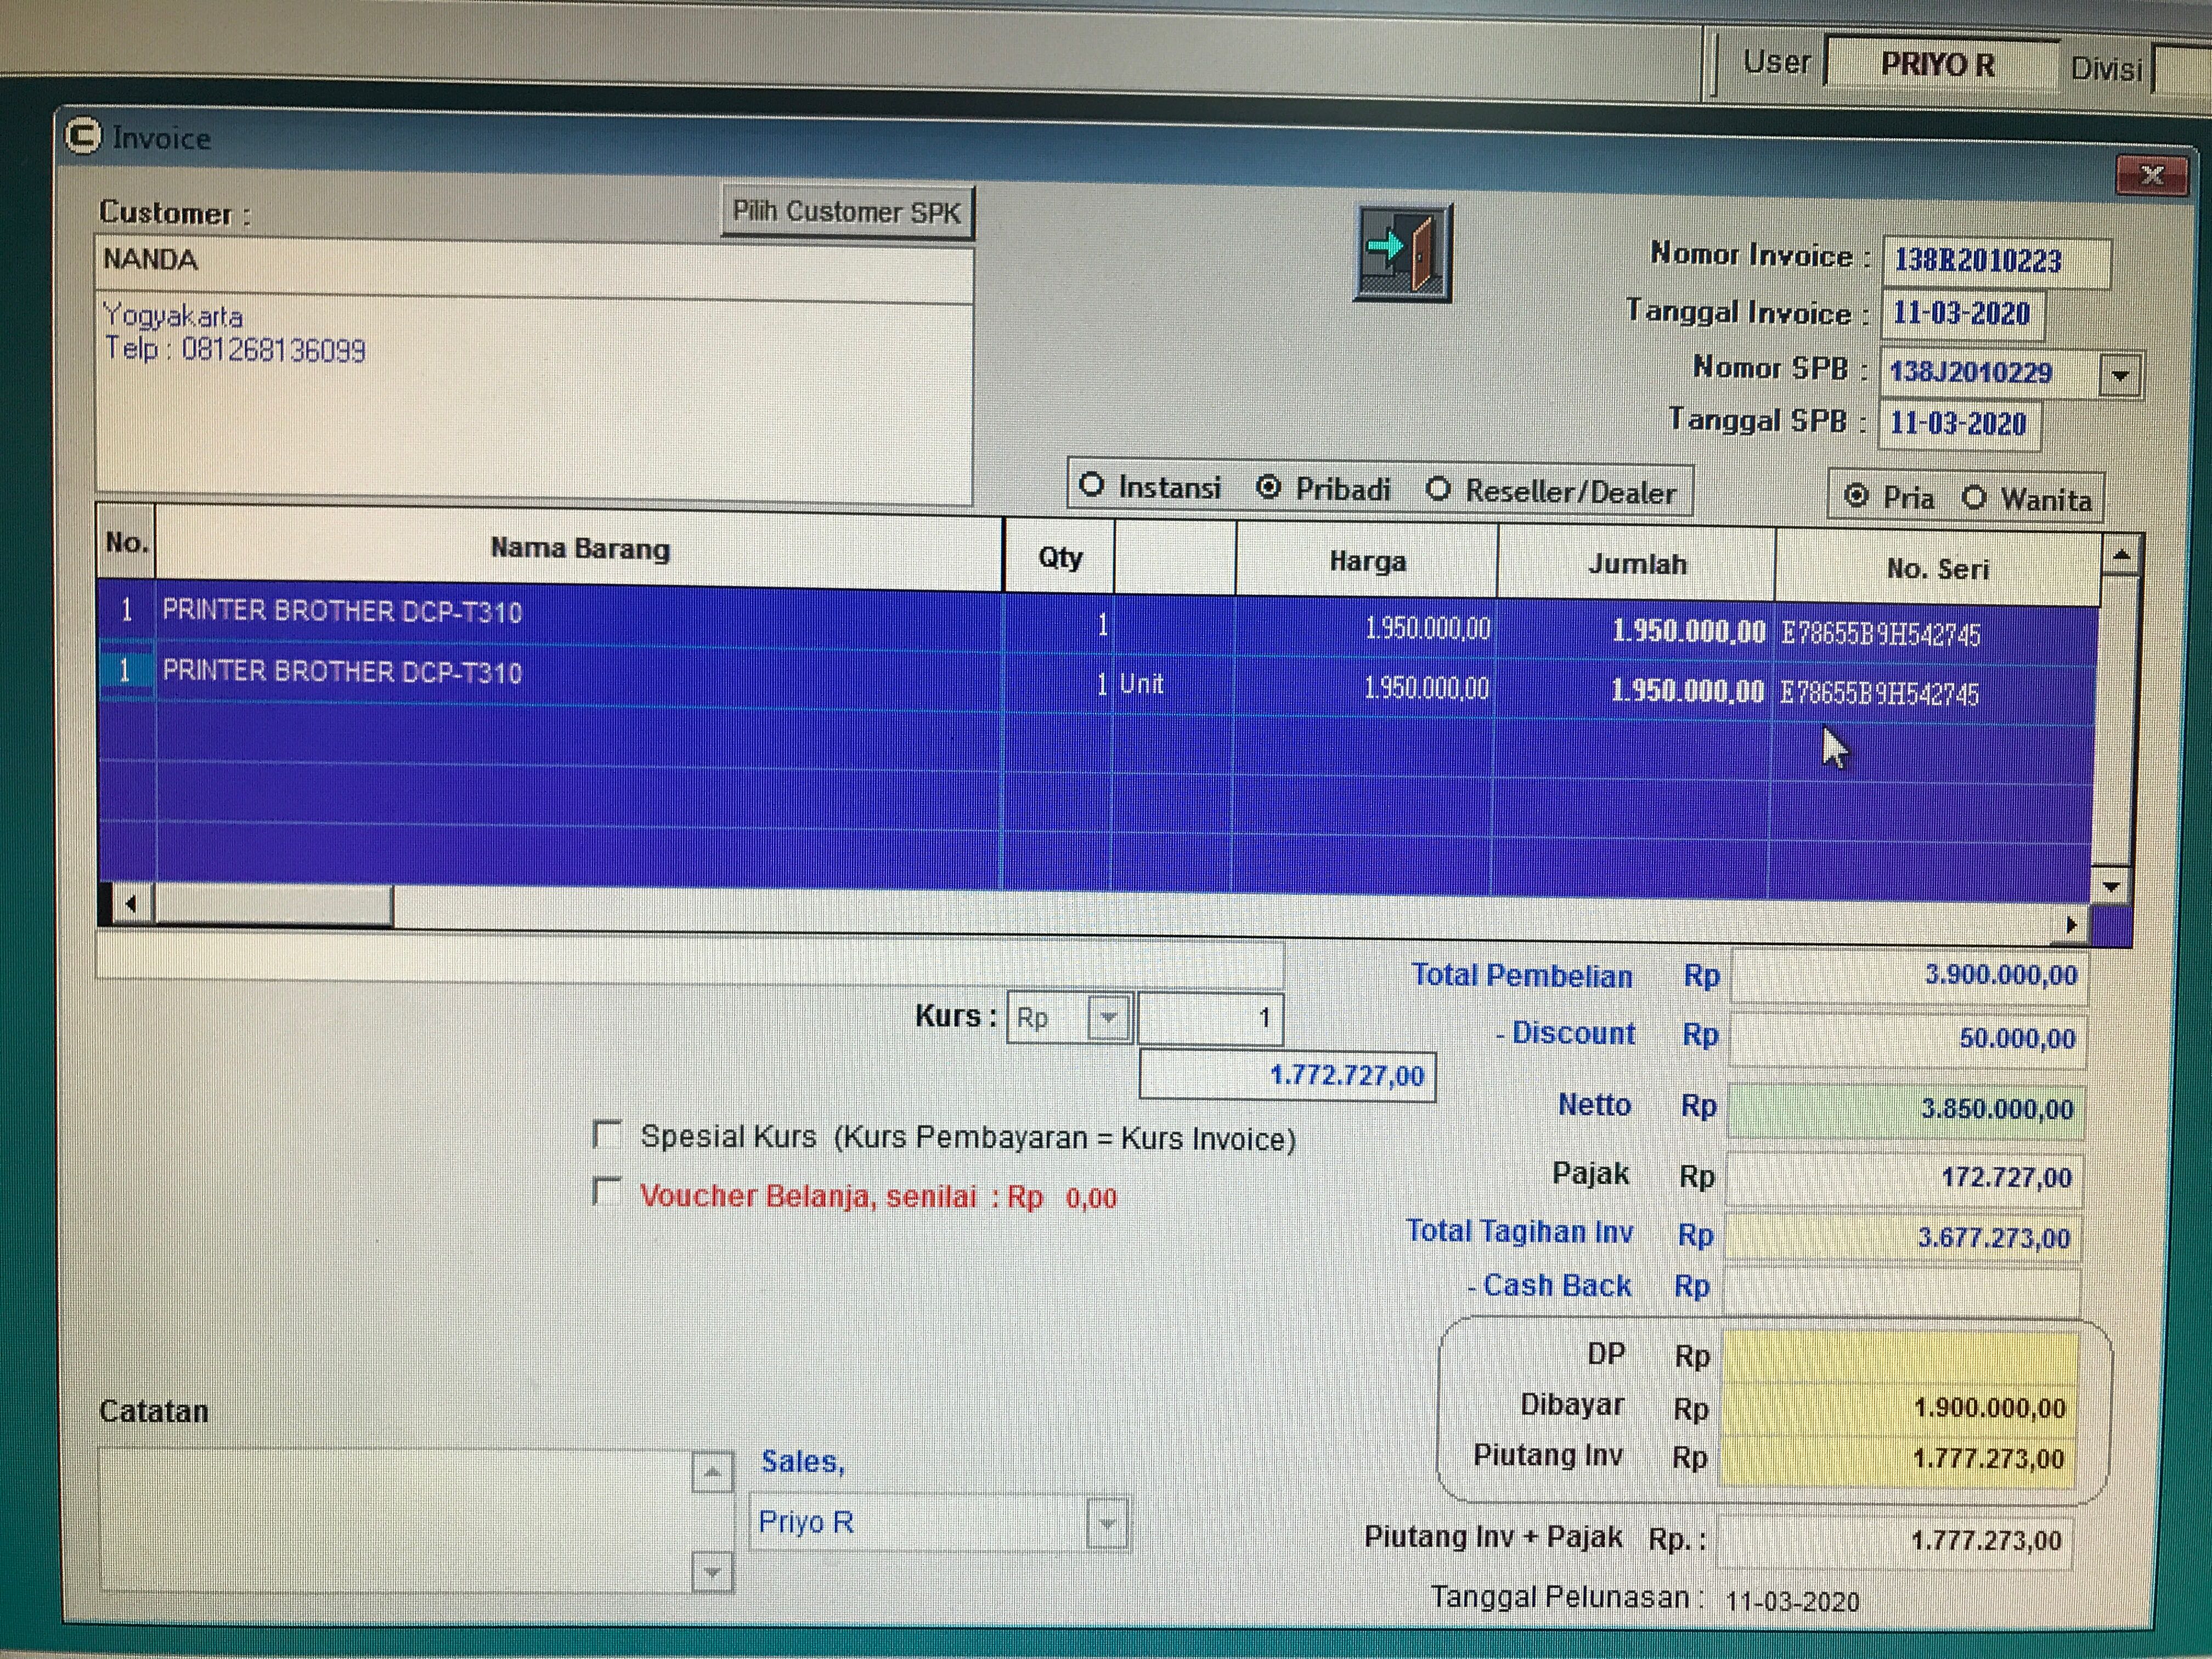Click Catatan scroll up arrow

[712, 1472]
